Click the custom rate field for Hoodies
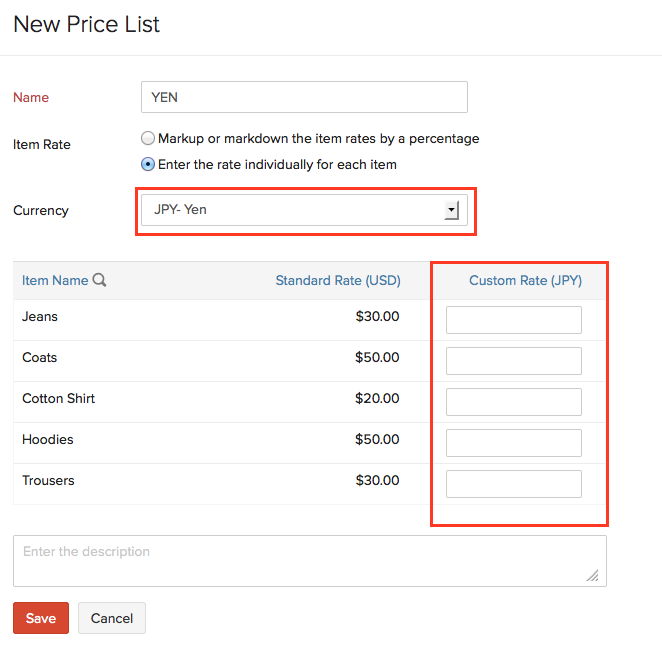The image size is (662, 658). click(514, 443)
